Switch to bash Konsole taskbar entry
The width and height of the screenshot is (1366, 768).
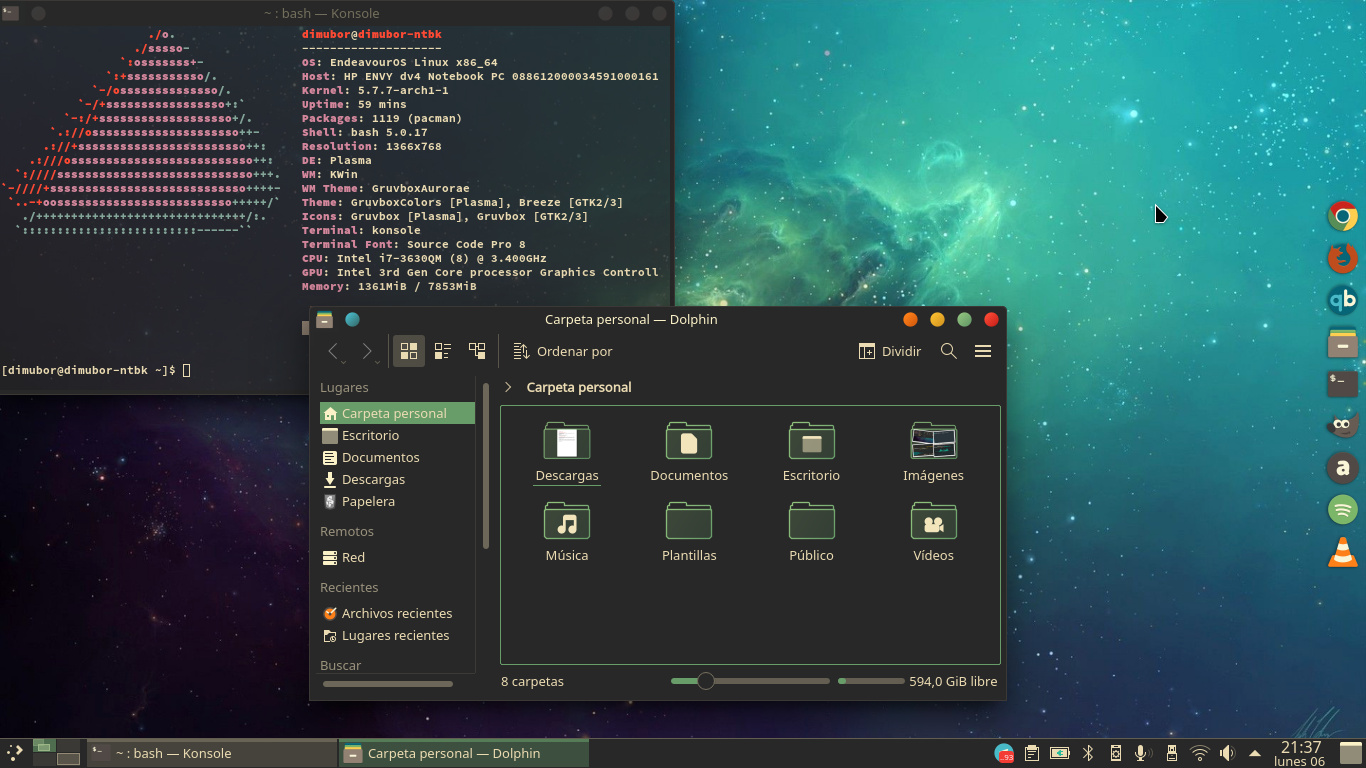pos(211,753)
